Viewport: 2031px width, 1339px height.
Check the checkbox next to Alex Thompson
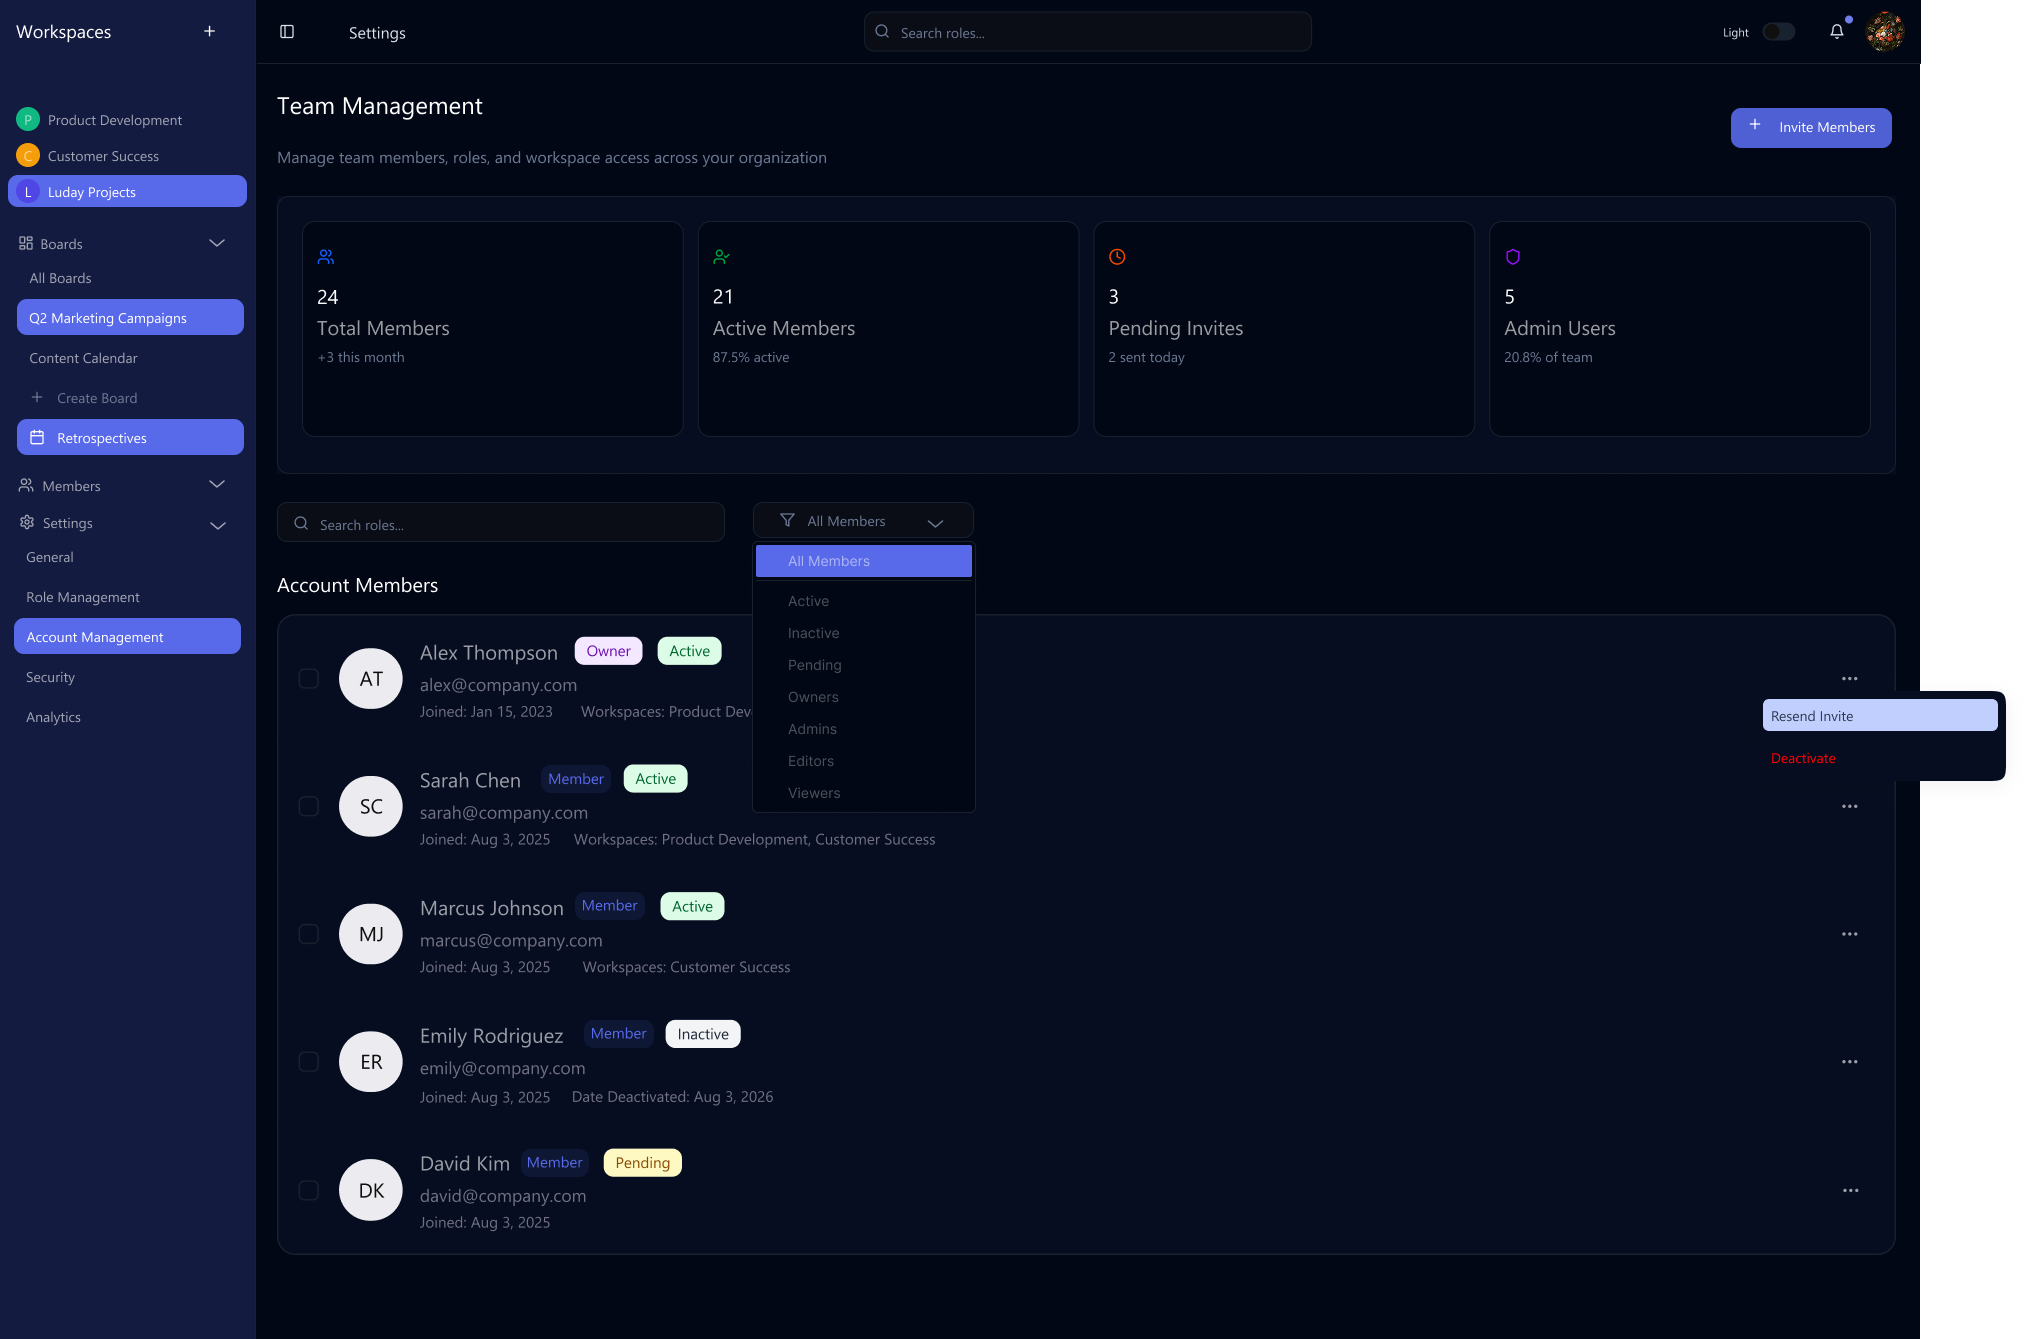pos(308,678)
